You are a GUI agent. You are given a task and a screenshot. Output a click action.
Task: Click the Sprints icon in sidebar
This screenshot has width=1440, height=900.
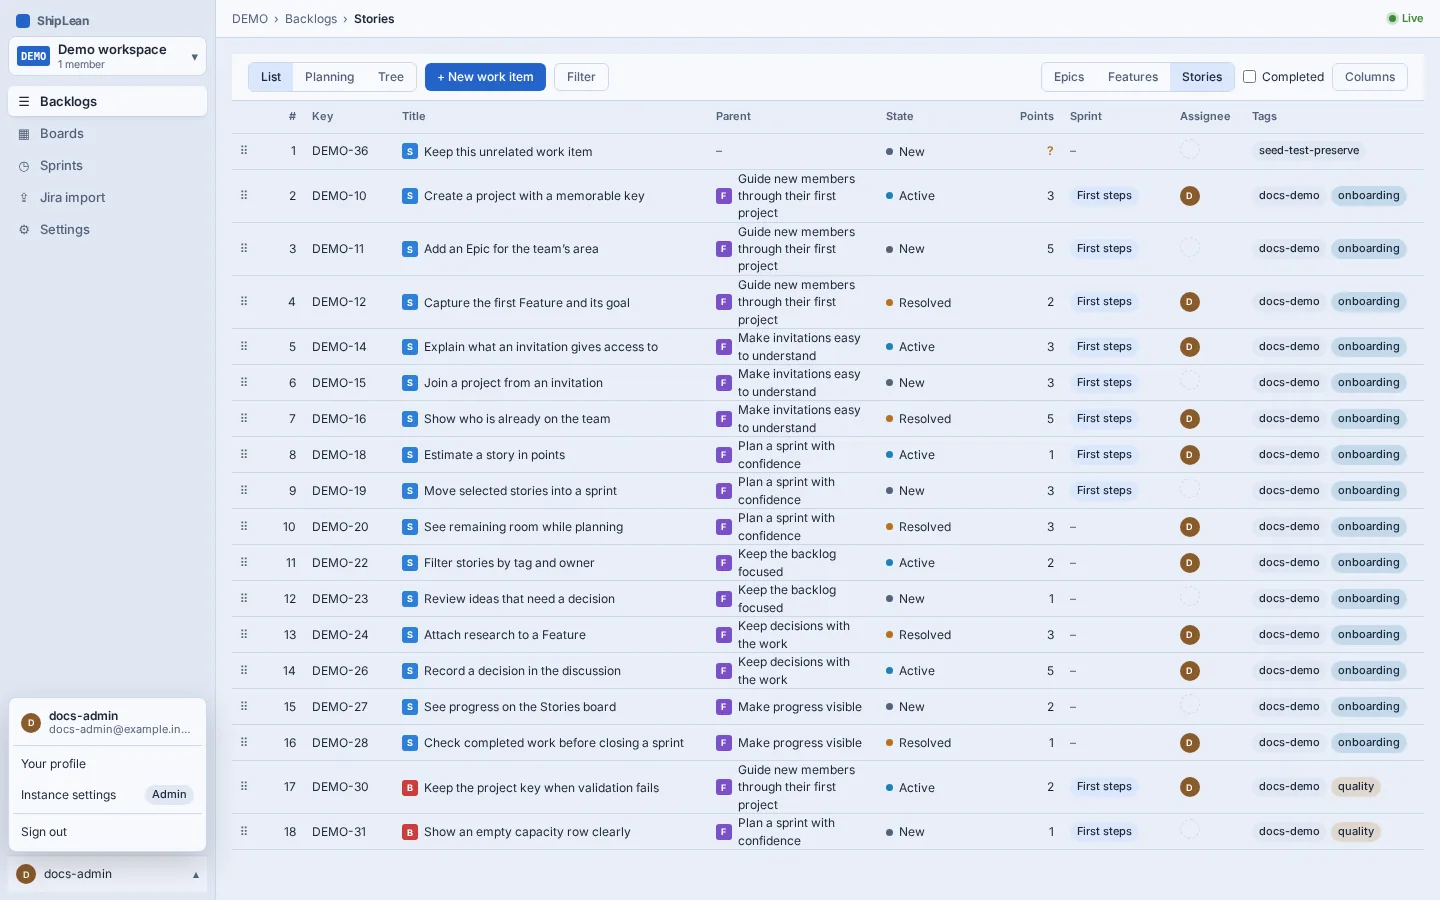coord(24,166)
